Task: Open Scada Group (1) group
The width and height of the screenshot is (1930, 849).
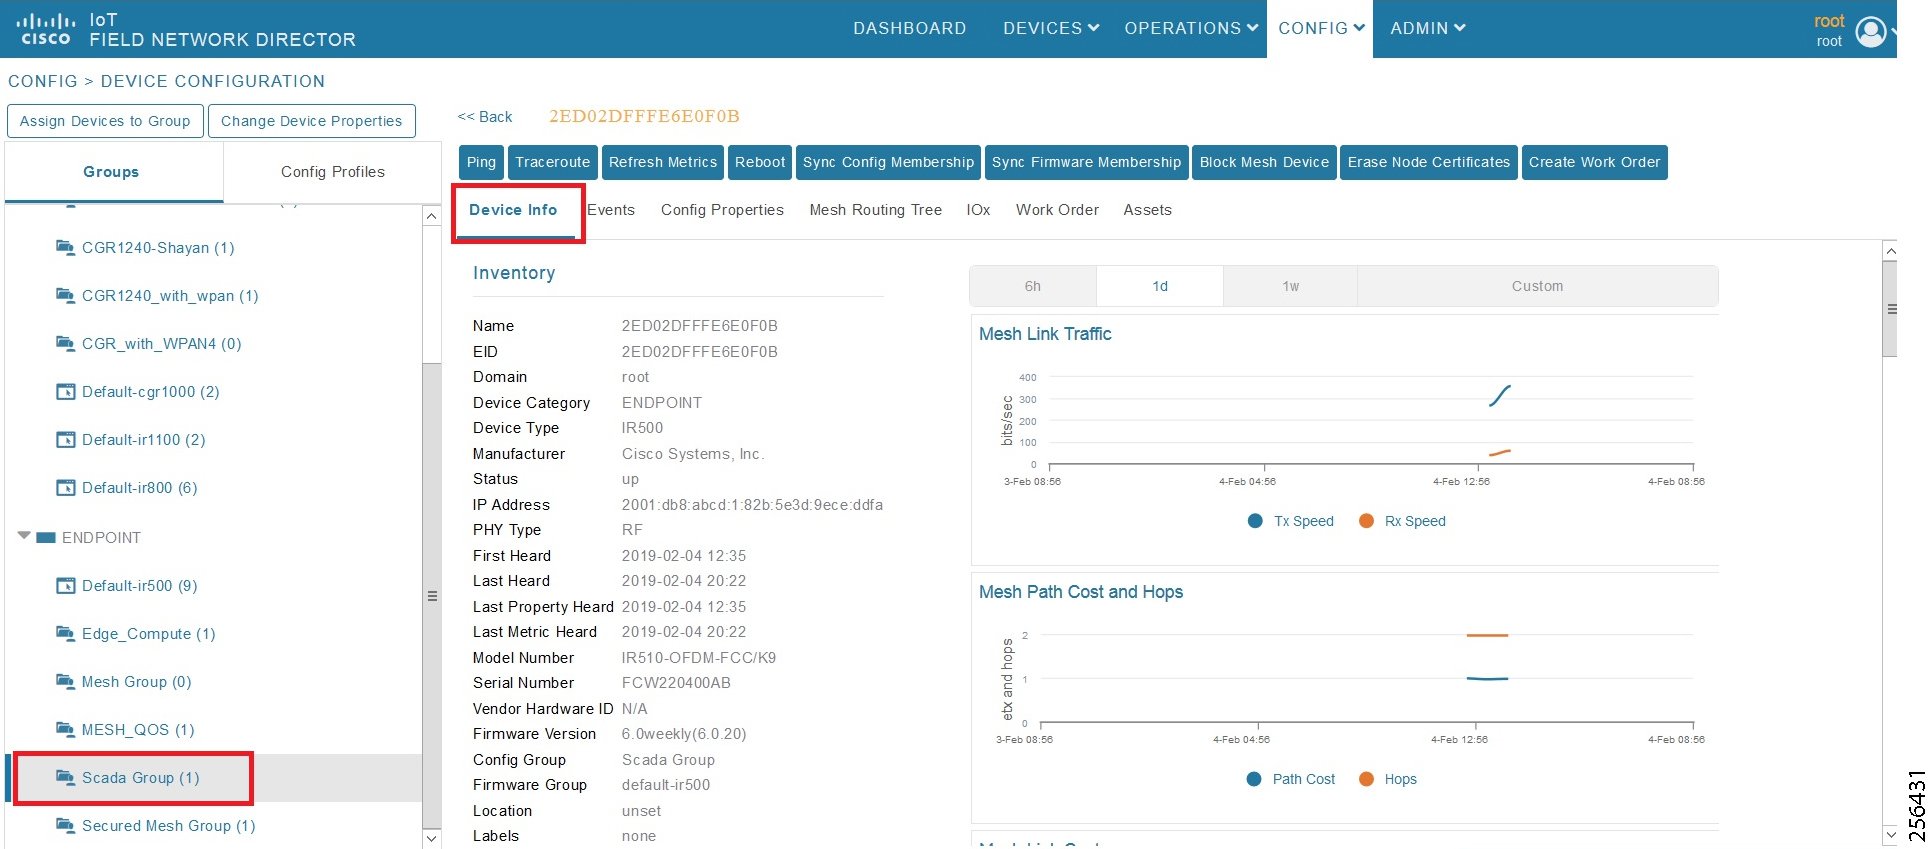Action: [x=141, y=778]
